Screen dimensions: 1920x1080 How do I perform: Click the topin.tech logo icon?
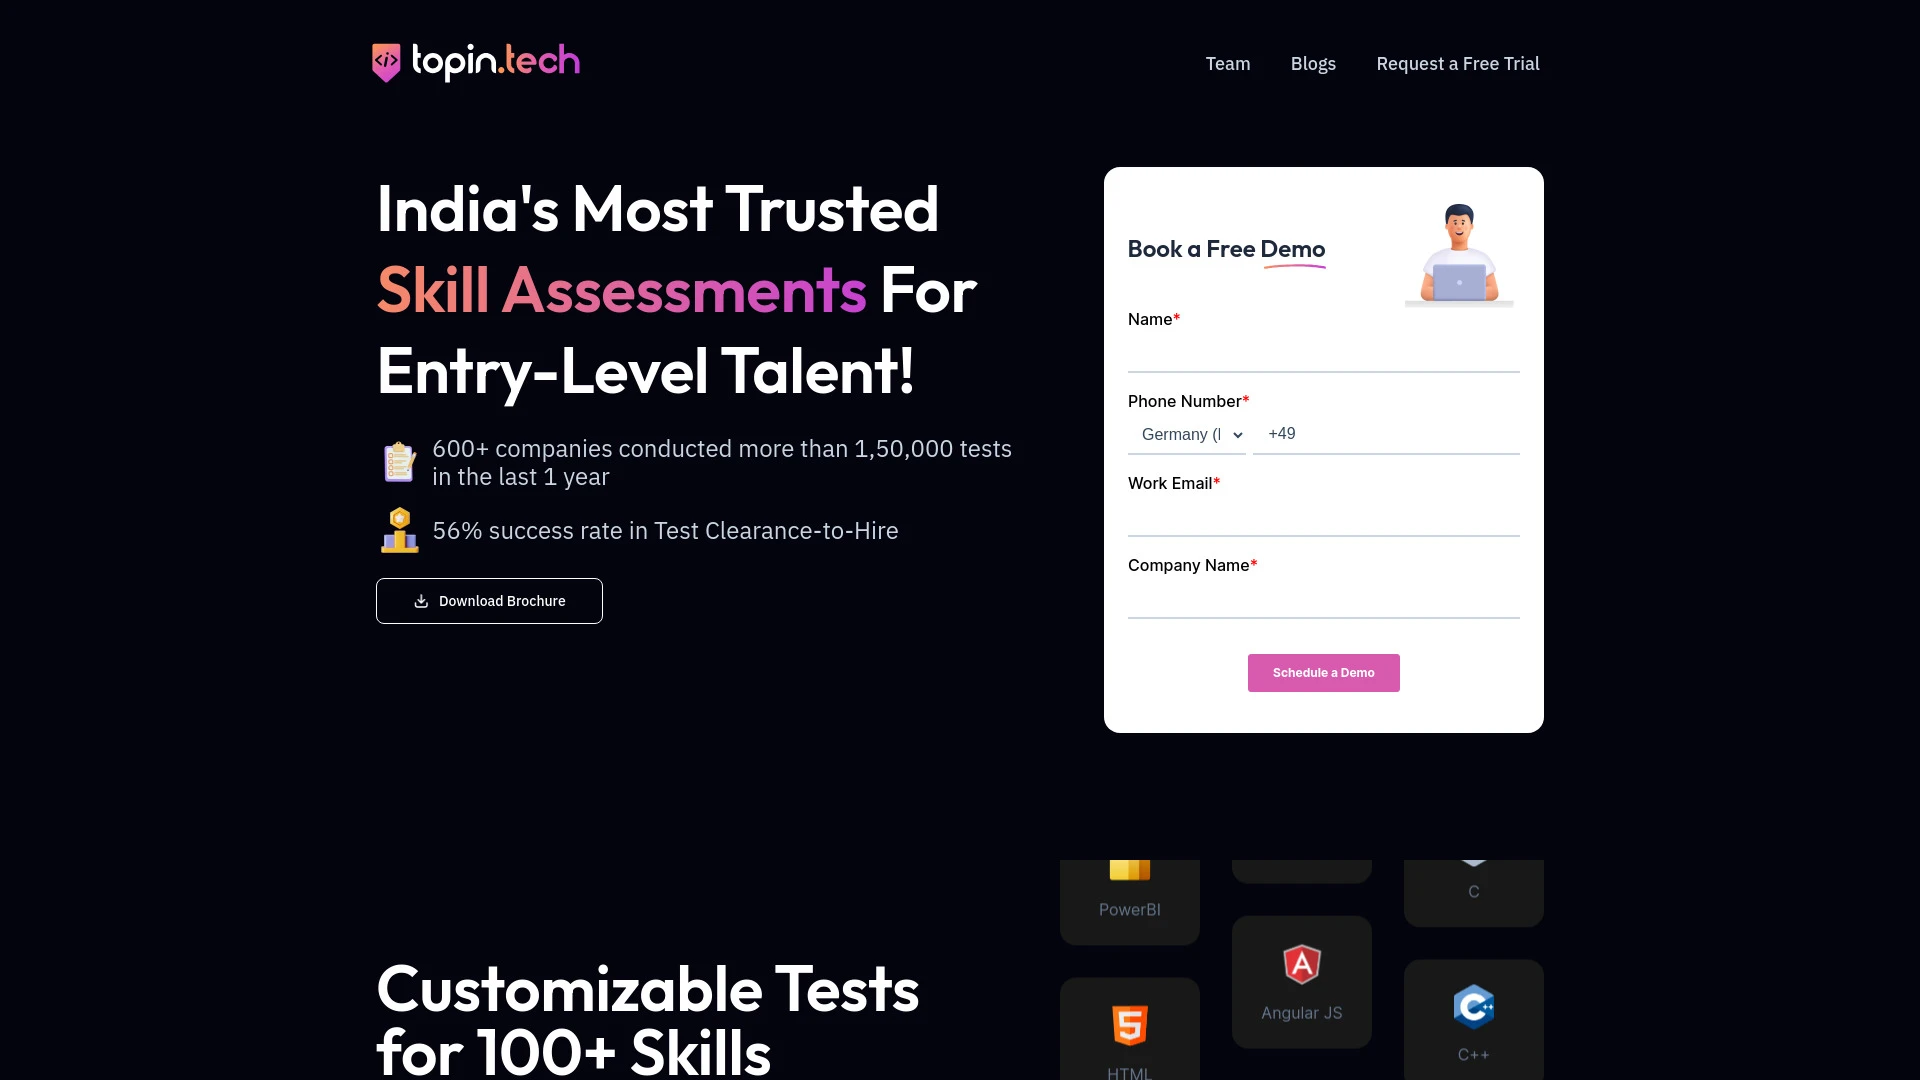(386, 62)
